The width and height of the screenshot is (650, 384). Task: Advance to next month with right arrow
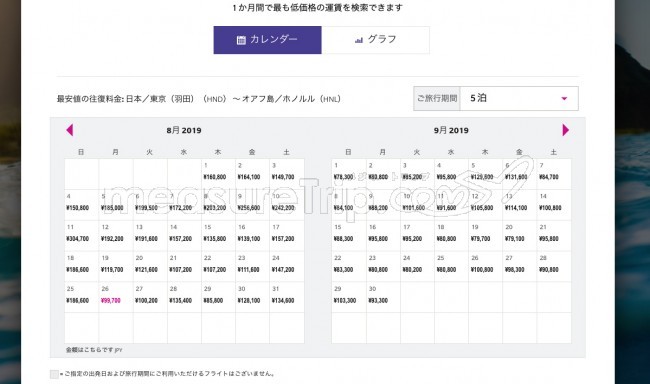point(565,130)
